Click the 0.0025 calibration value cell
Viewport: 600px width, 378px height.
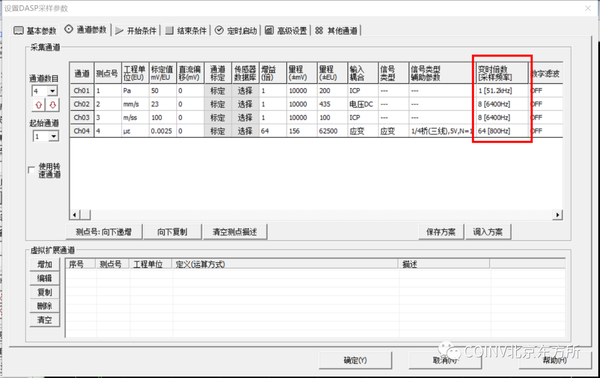[163, 131]
